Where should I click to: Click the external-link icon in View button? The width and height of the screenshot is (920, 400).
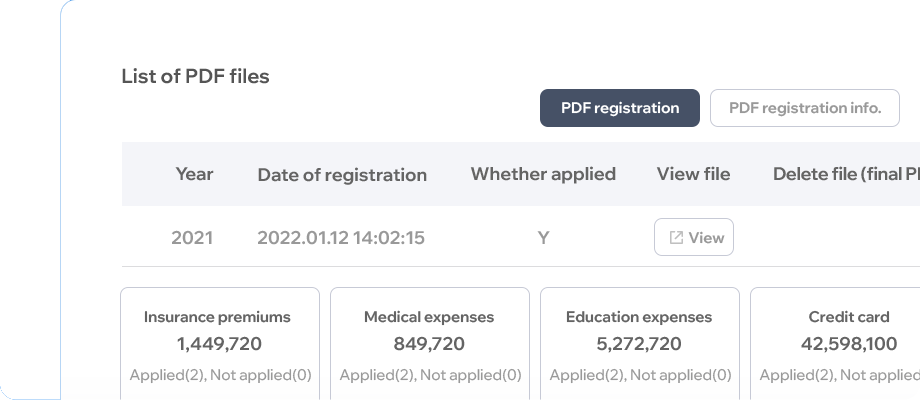click(x=677, y=238)
